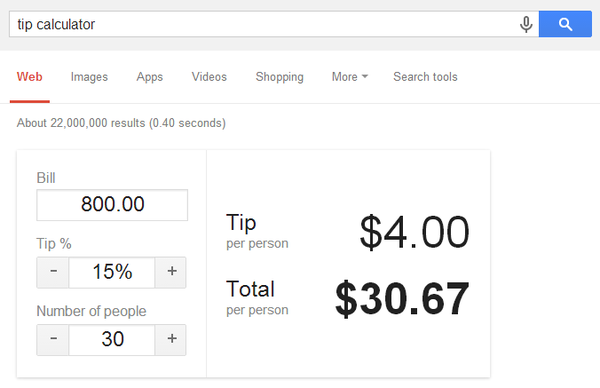Decrease tip percentage with minus button
Viewport: 600px width, 388px height.
click(x=53, y=272)
